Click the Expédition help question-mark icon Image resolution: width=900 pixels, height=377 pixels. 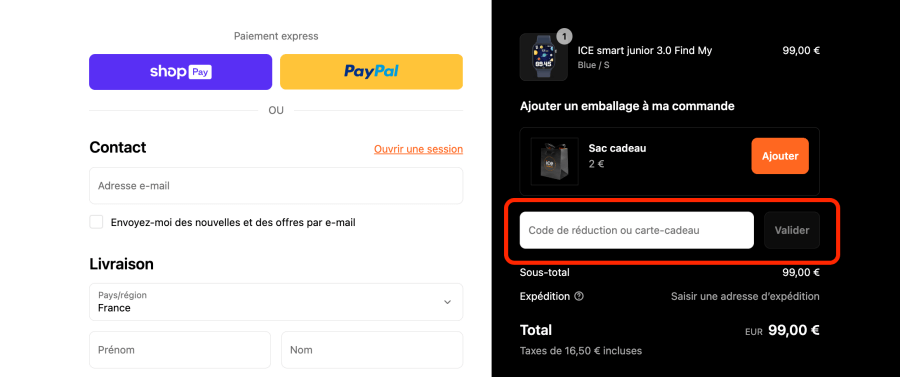coord(579,297)
